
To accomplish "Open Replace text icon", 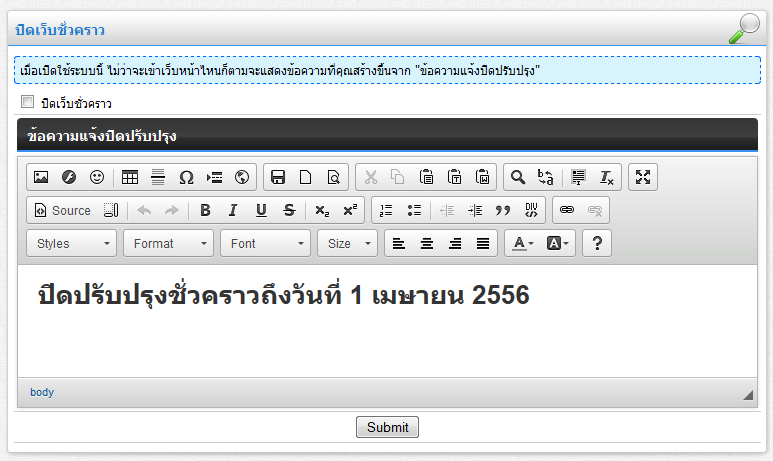I will (x=546, y=177).
